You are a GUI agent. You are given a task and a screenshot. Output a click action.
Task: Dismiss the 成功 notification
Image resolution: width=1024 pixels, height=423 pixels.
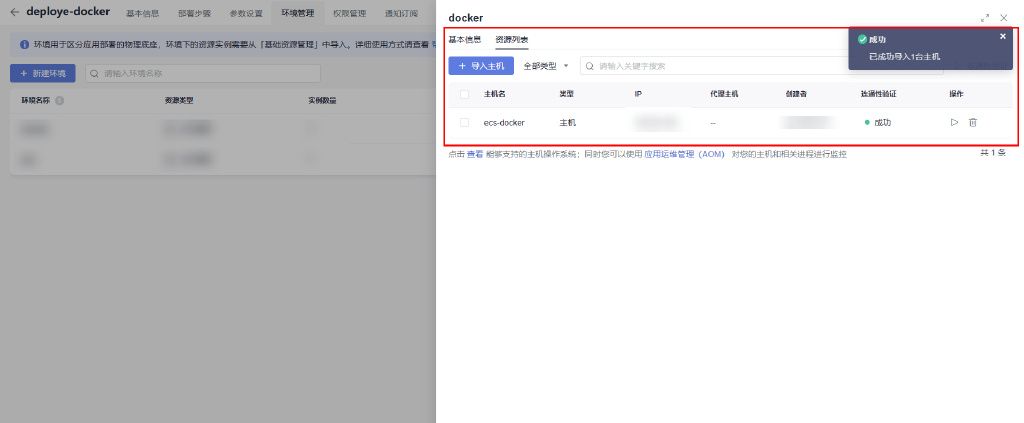[1003, 37]
